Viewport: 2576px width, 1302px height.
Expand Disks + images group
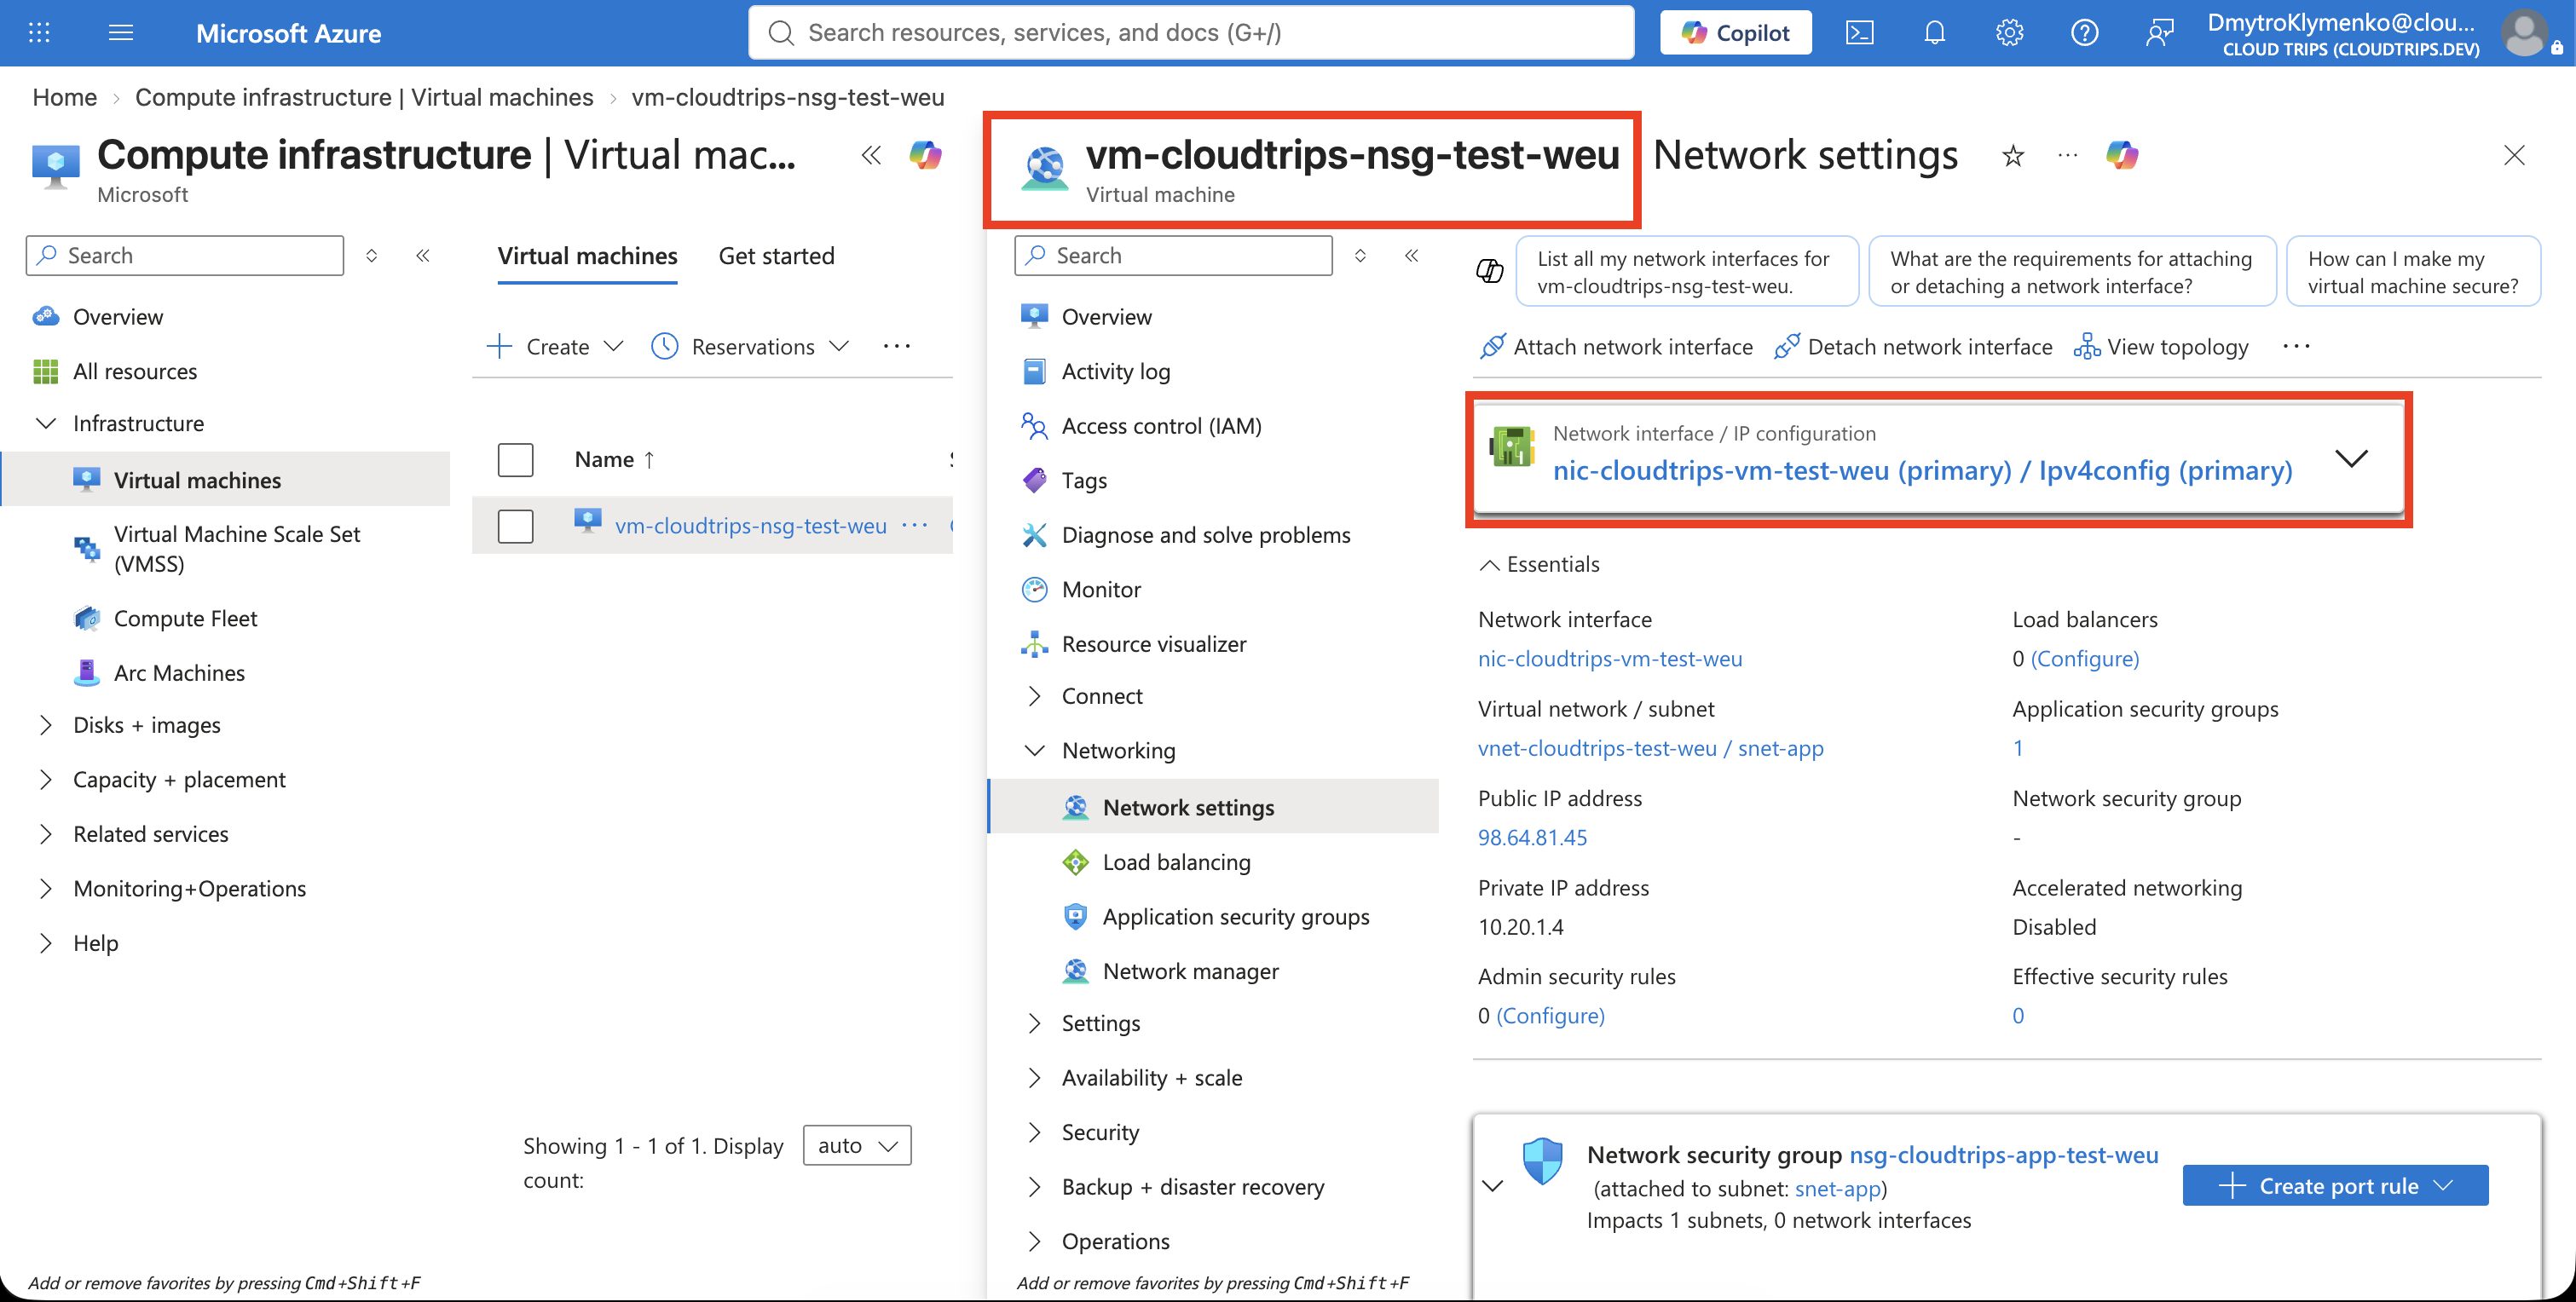46,726
